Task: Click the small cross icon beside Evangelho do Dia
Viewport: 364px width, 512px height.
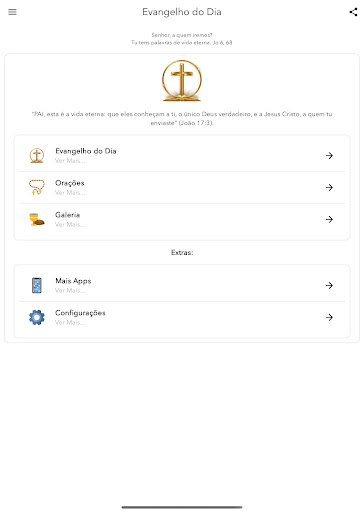Action: click(x=37, y=155)
